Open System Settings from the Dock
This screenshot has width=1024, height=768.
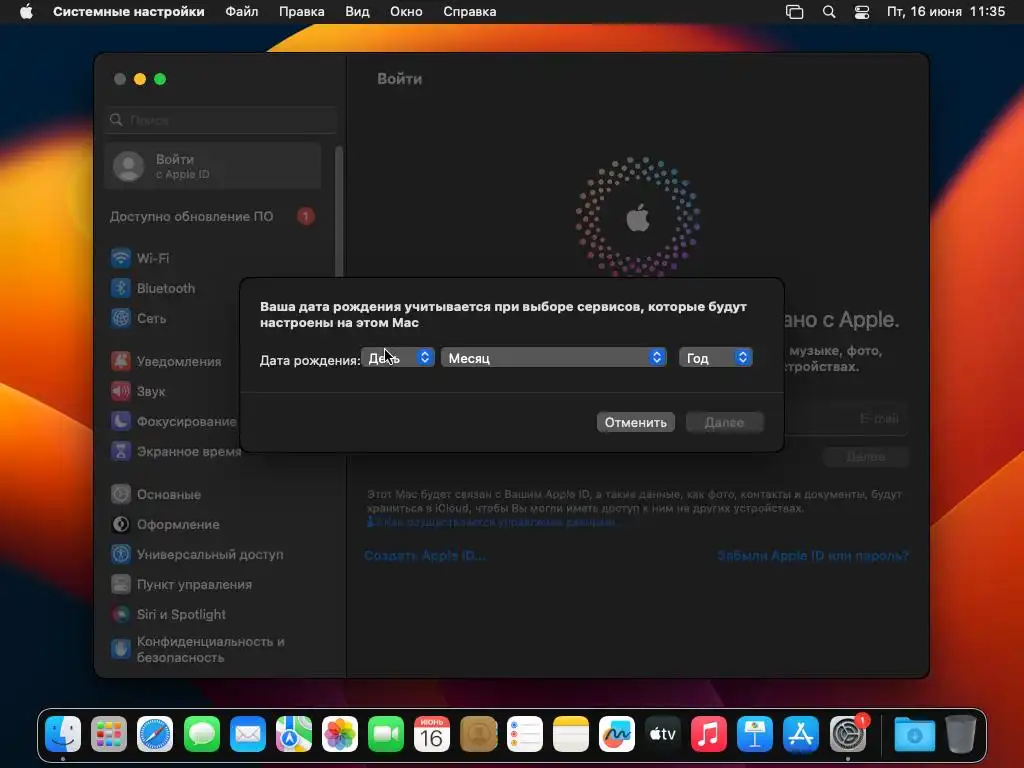click(x=848, y=734)
